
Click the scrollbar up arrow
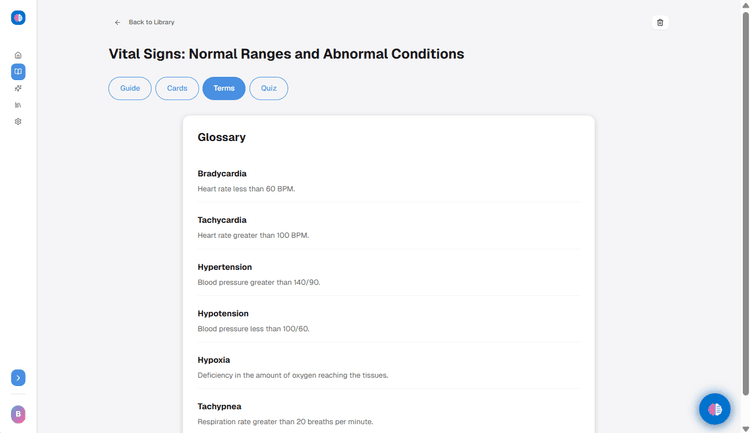coord(746,5)
